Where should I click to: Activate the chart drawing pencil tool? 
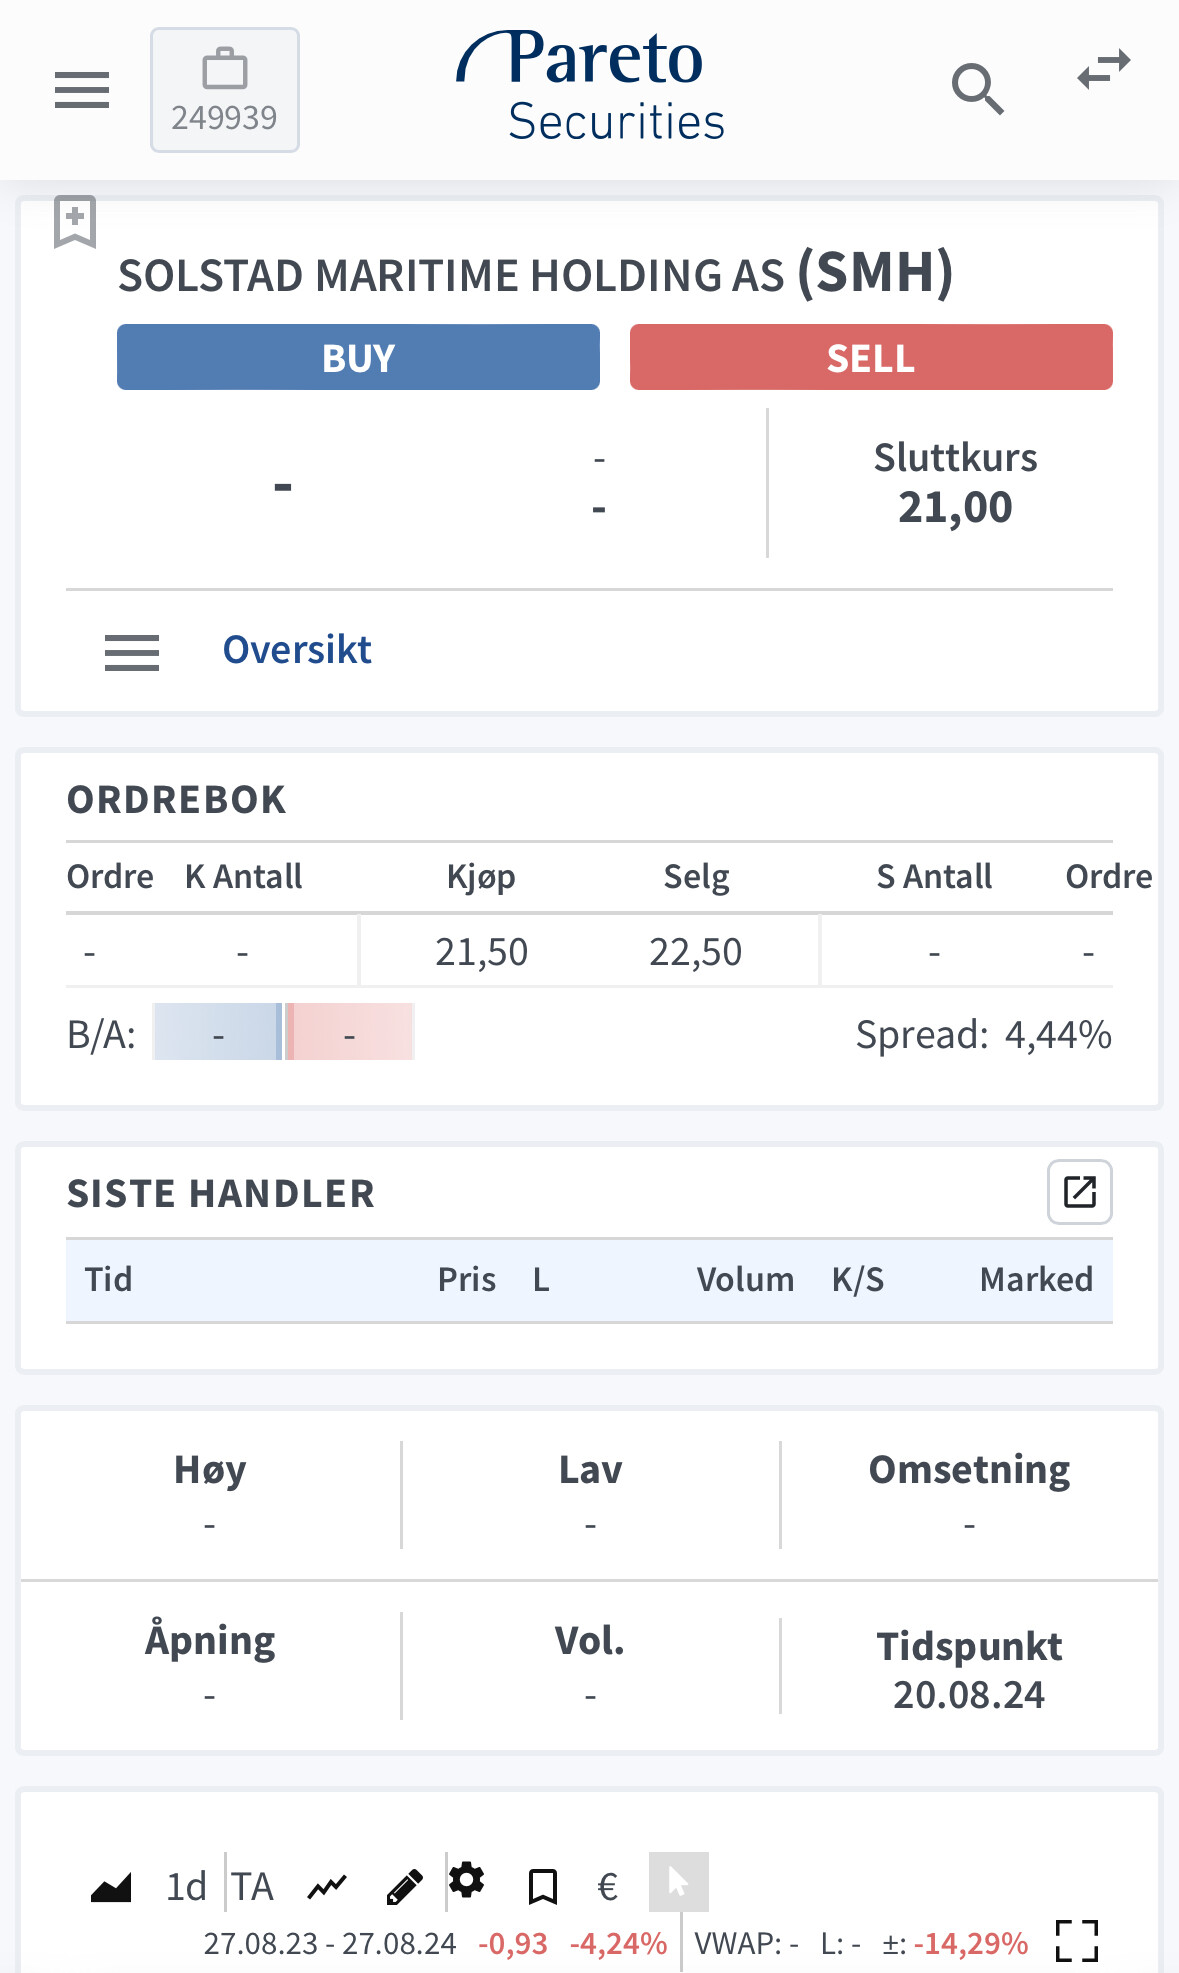404,1887
